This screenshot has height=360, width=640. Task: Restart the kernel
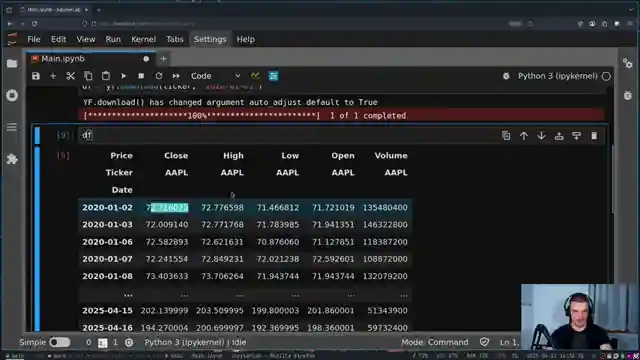pos(159,76)
